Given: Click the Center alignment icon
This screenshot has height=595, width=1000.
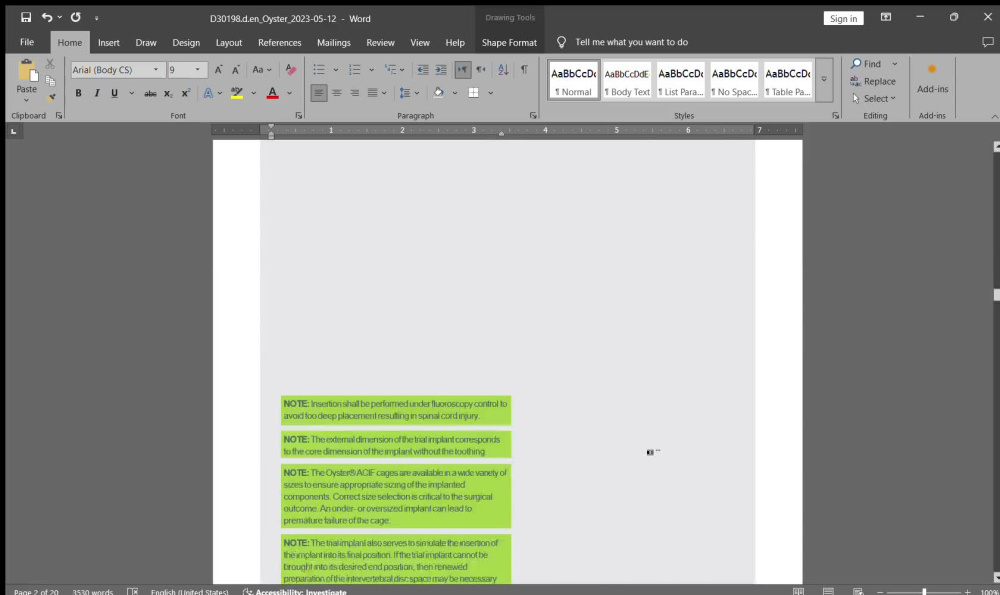Looking at the screenshot, I should tap(337, 93).
